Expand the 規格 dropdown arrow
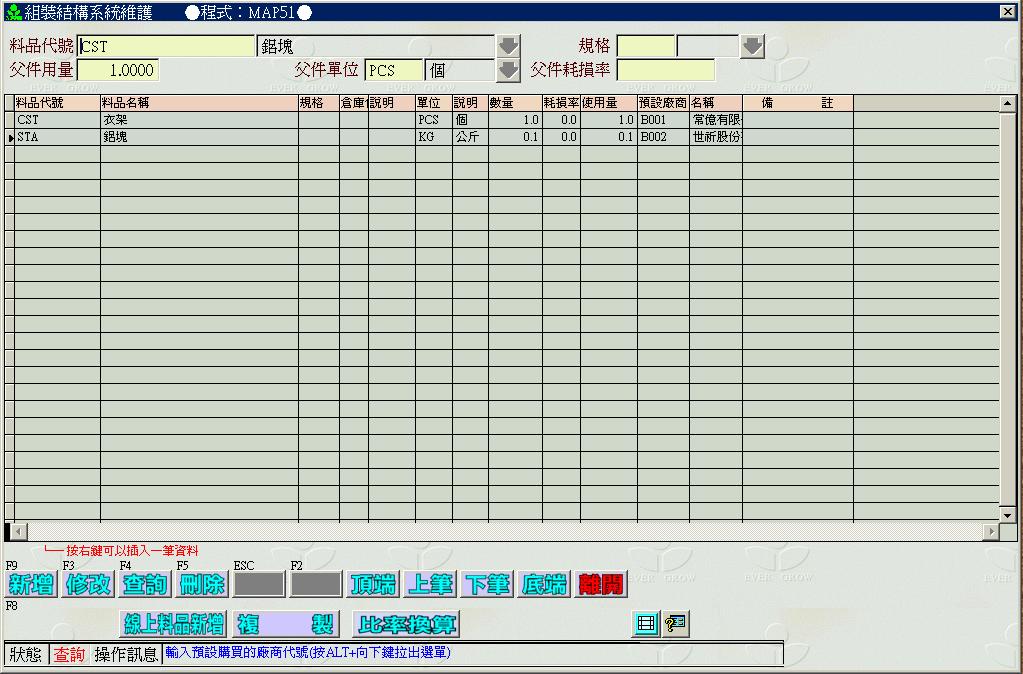This screenshot has height=674, width=1023. [x=752, y=46]
